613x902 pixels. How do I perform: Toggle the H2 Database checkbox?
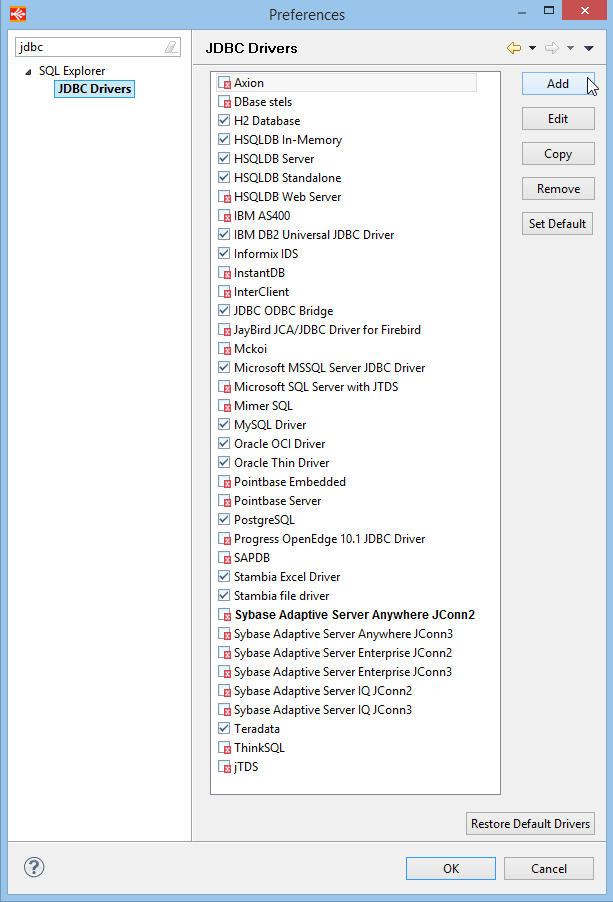(x=224, y=121)
